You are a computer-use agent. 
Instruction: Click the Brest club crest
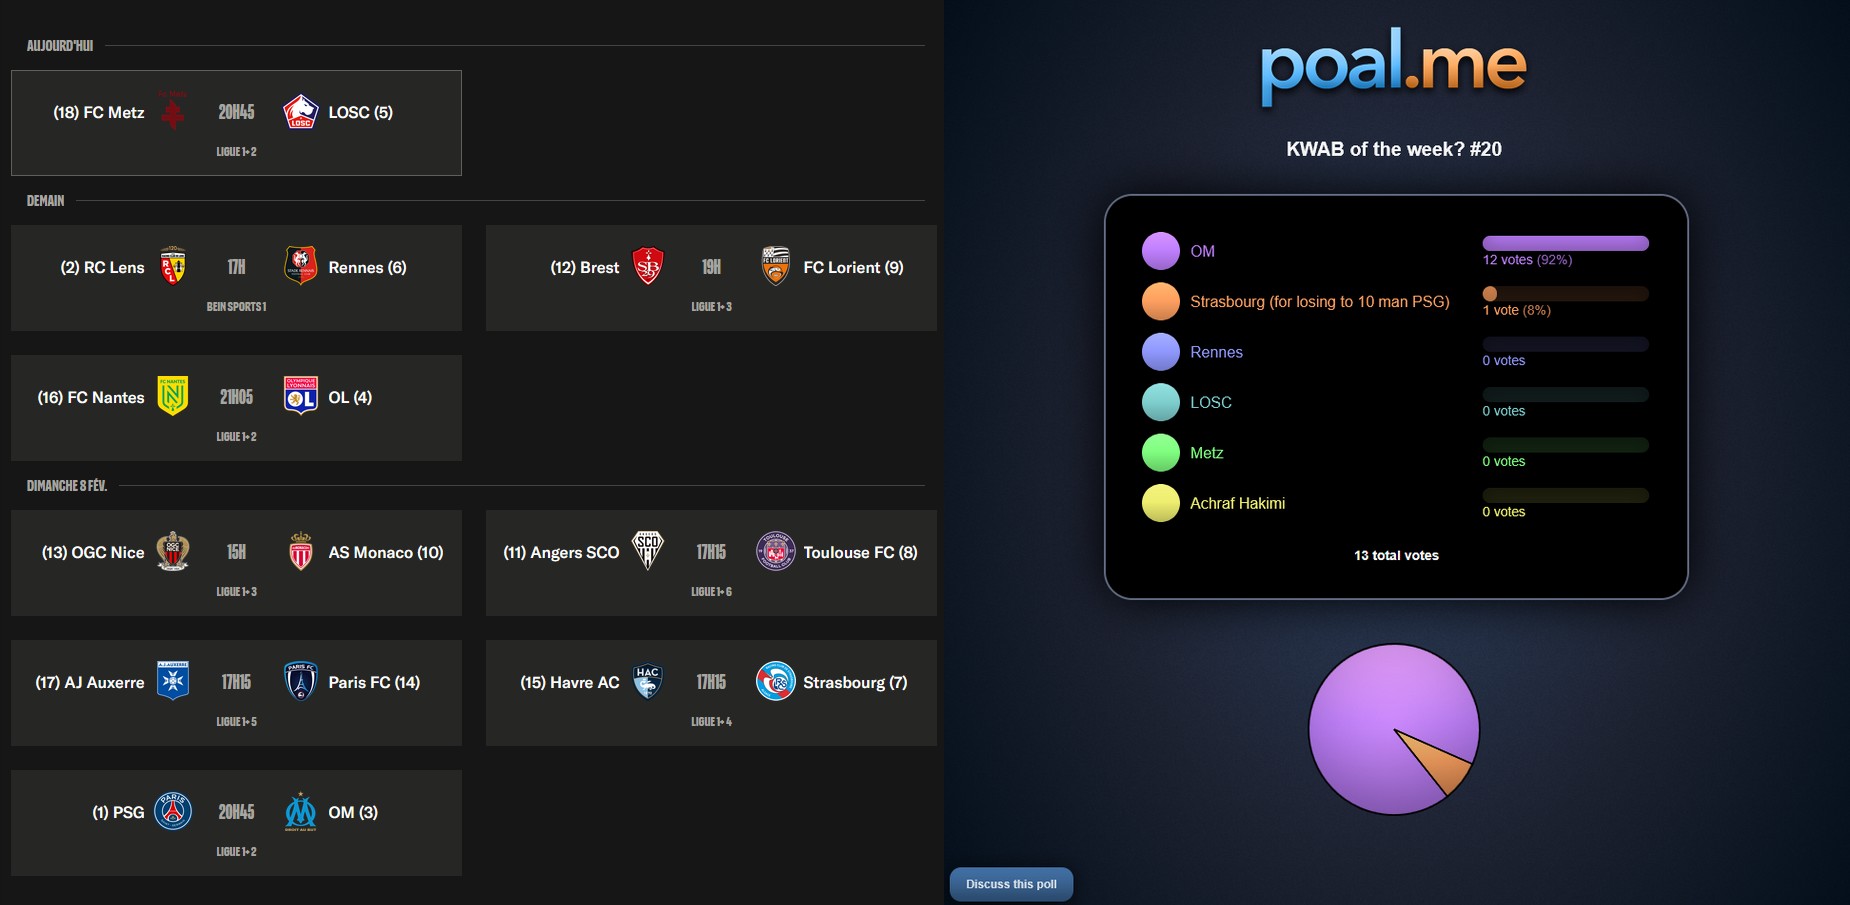coord(648,266)
